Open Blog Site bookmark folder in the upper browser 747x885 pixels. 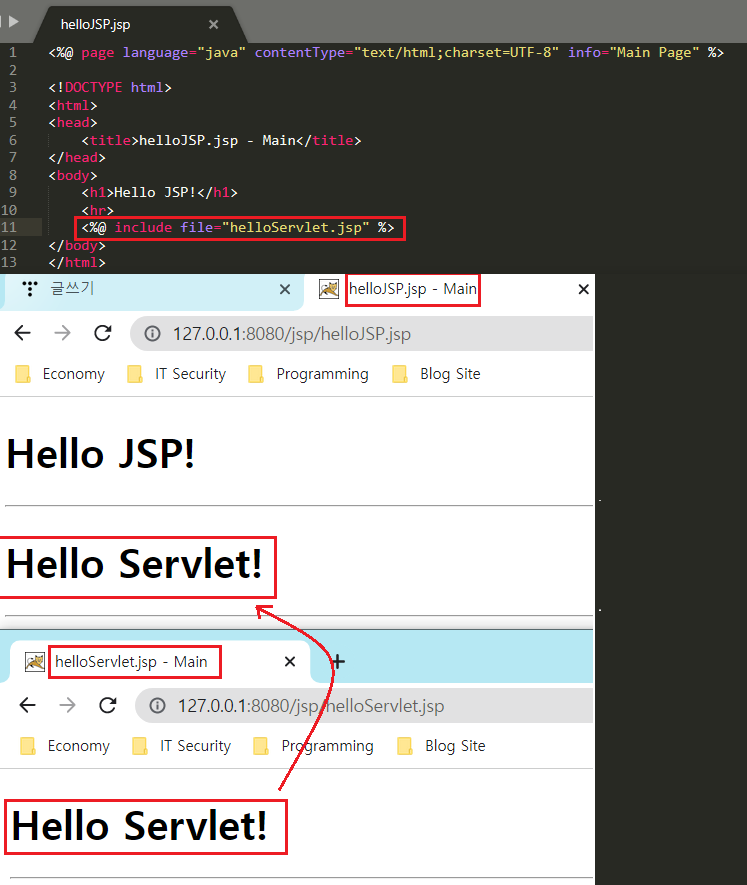pyautogui.click(x=436, y=374)
